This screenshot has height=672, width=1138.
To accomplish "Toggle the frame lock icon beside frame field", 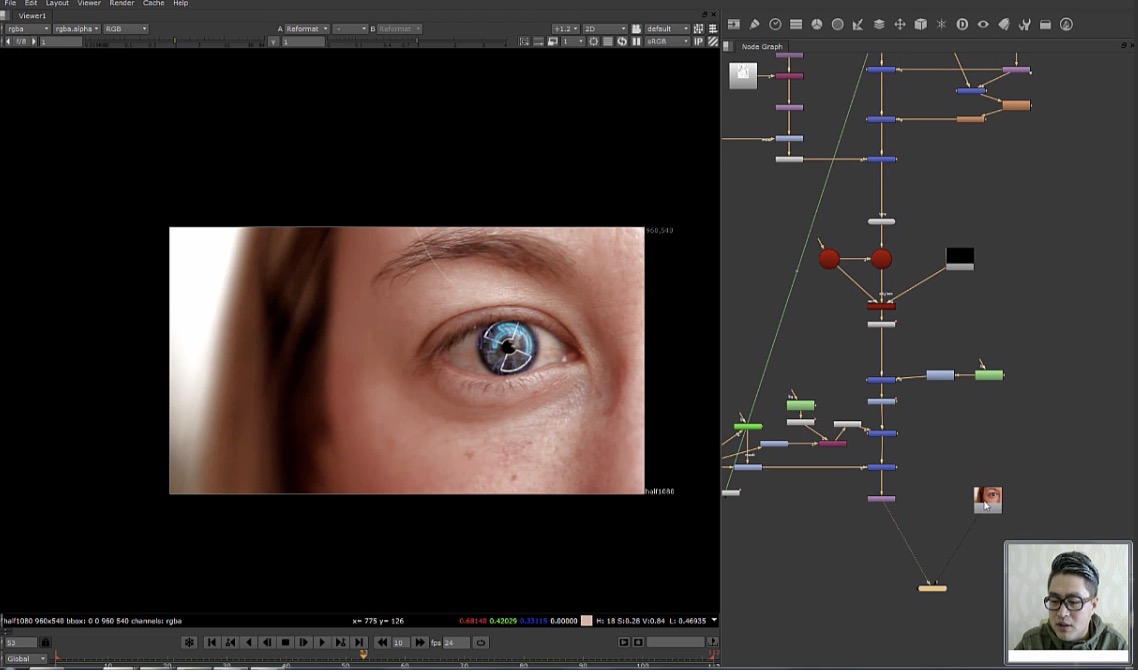I will 45,642.
